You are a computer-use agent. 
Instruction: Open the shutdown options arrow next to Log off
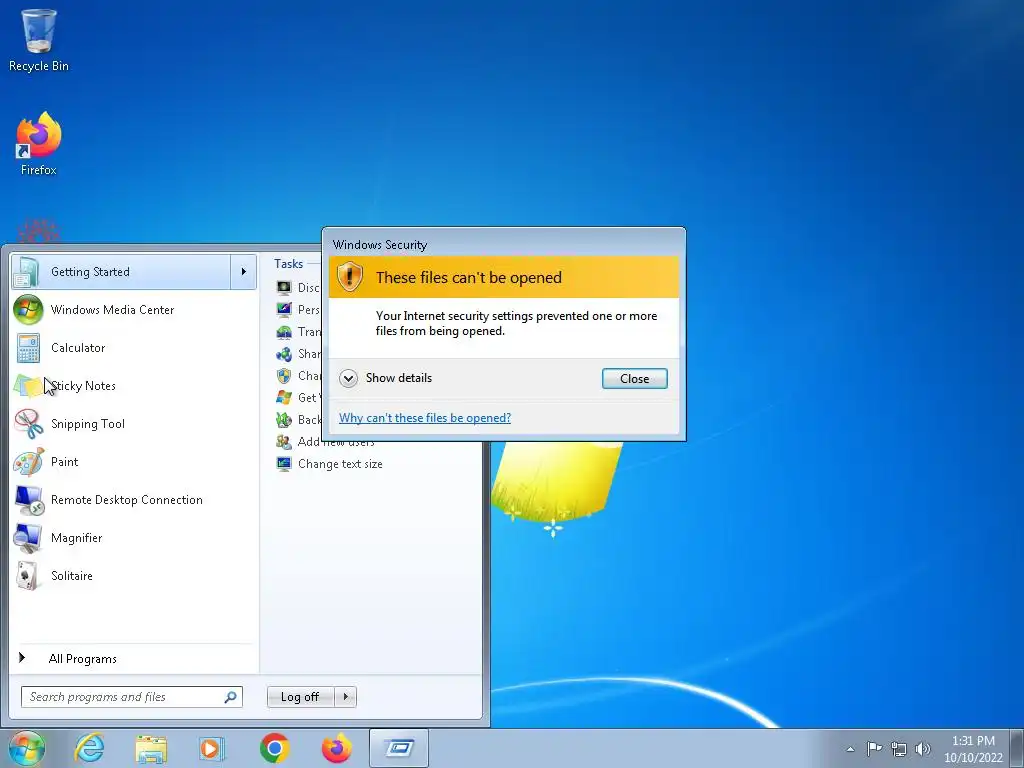coord(345,697)
